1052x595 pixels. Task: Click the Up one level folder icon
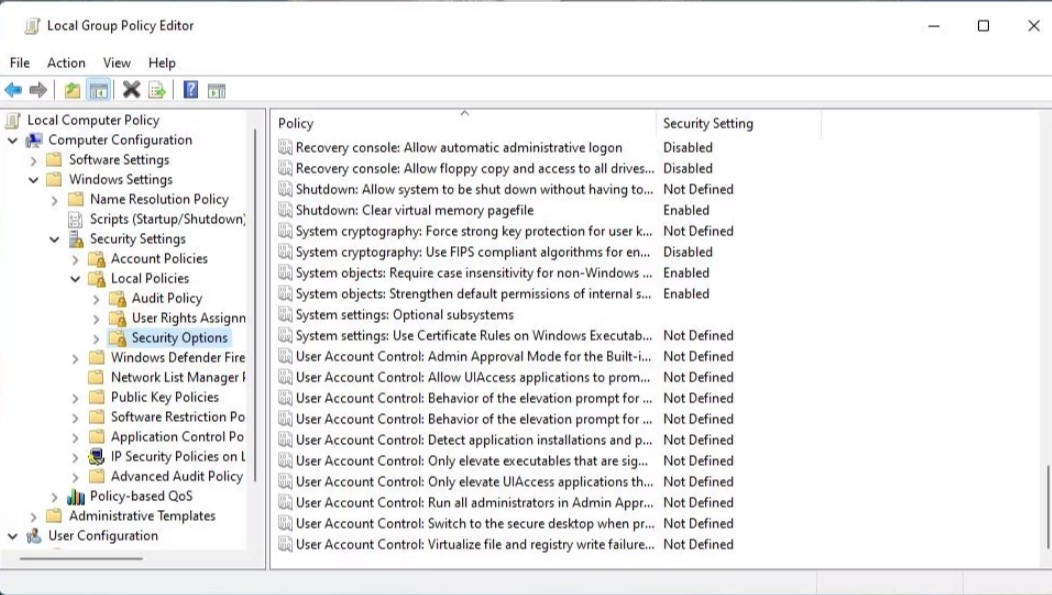72,90
